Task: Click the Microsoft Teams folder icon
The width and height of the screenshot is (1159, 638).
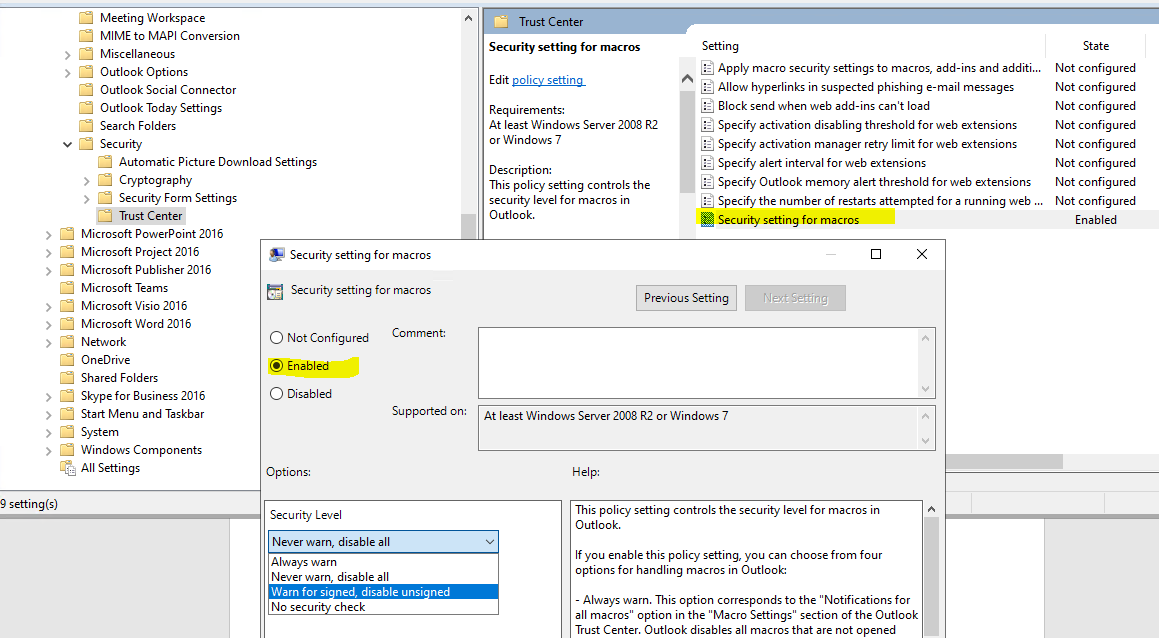Action: tap(67, 288)
